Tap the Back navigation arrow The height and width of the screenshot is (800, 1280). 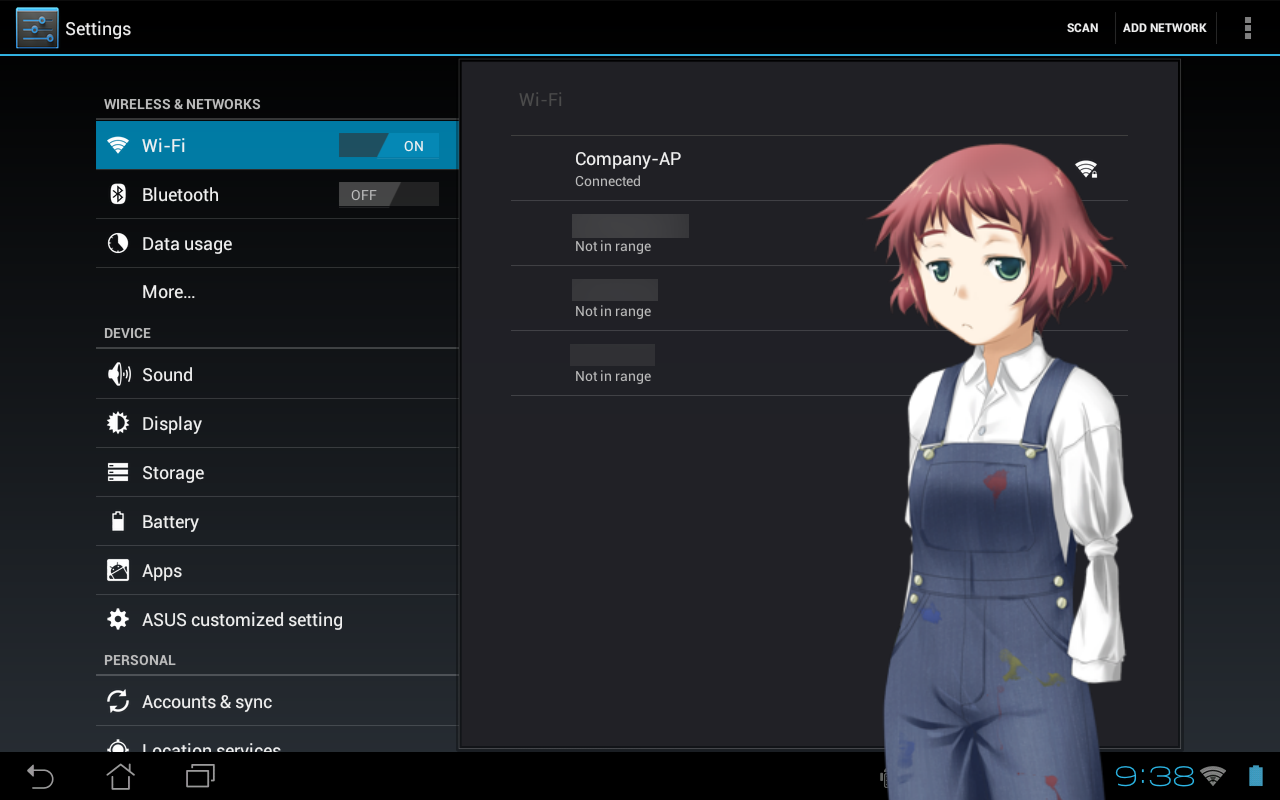click(40, 776)
